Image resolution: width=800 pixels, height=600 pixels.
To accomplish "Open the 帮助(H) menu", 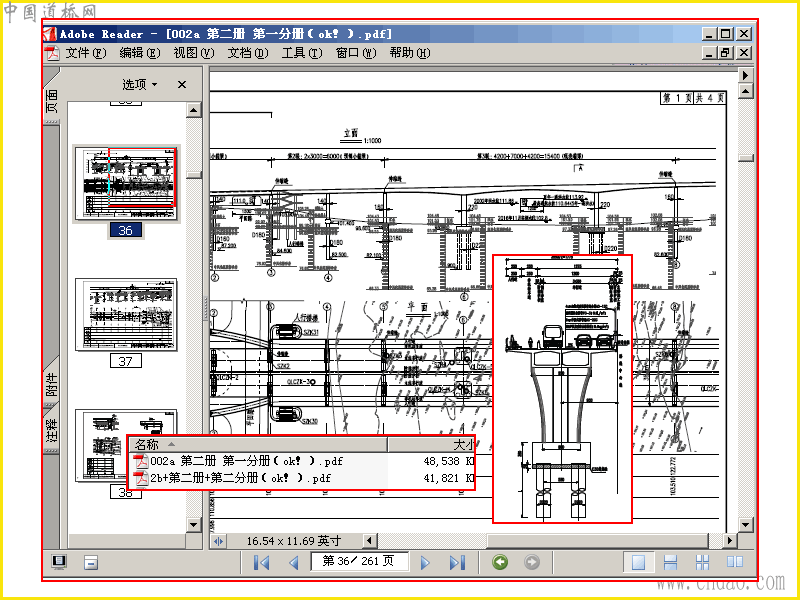I will (x=410, y=53).
